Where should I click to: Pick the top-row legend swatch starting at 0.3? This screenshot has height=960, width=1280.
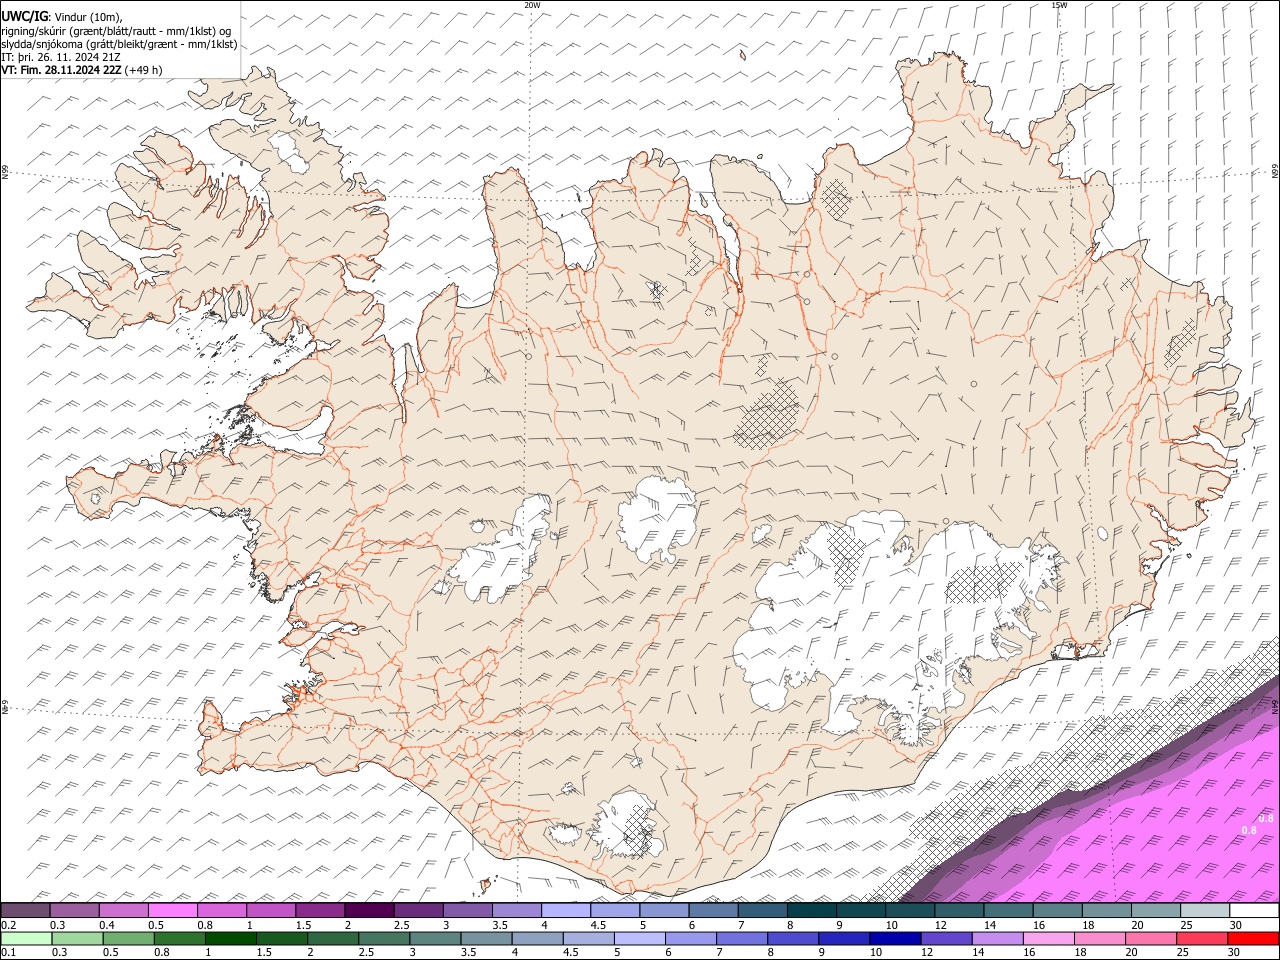point(74,911)
